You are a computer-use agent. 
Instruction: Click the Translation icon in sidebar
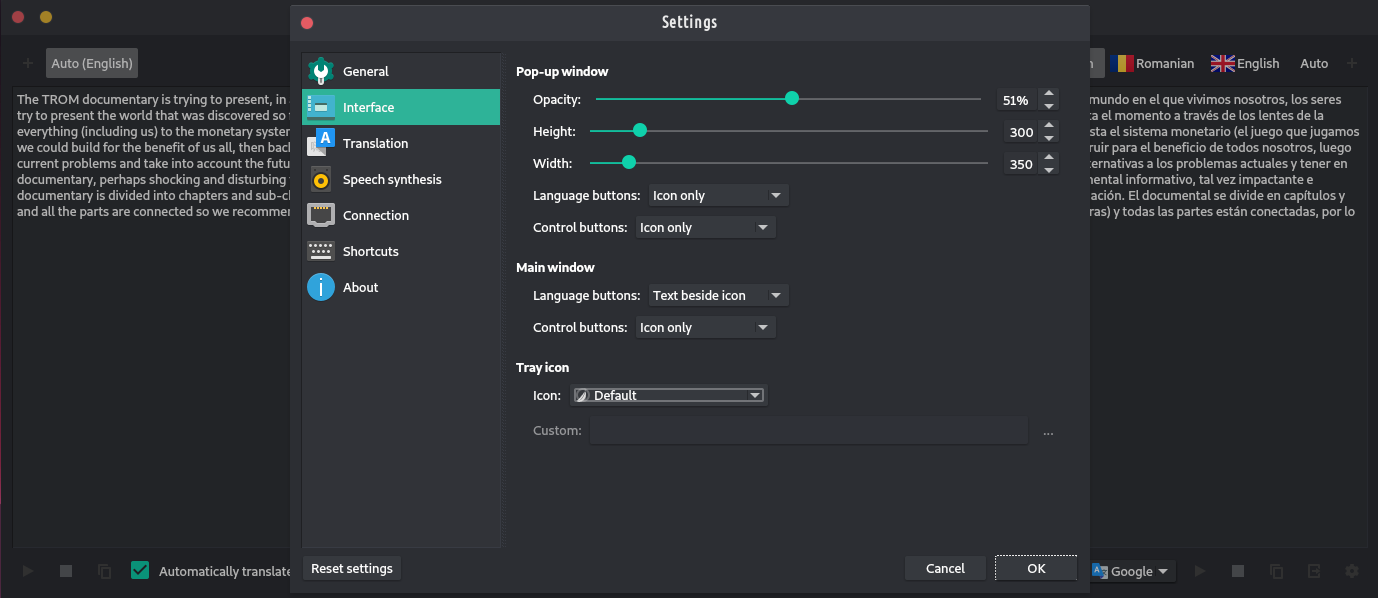pyautogui.click(x=321, y=143)
